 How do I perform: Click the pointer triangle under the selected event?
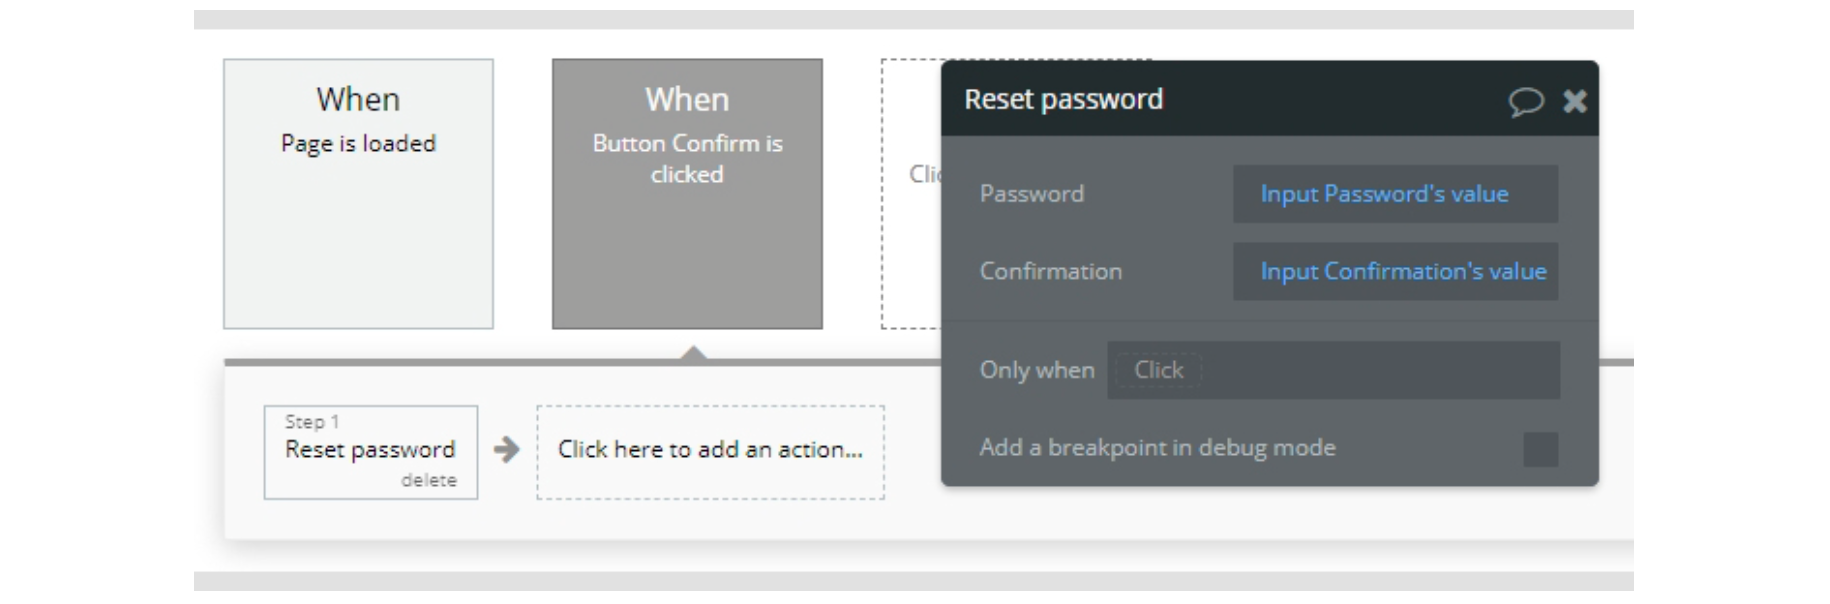pos(693,352)
